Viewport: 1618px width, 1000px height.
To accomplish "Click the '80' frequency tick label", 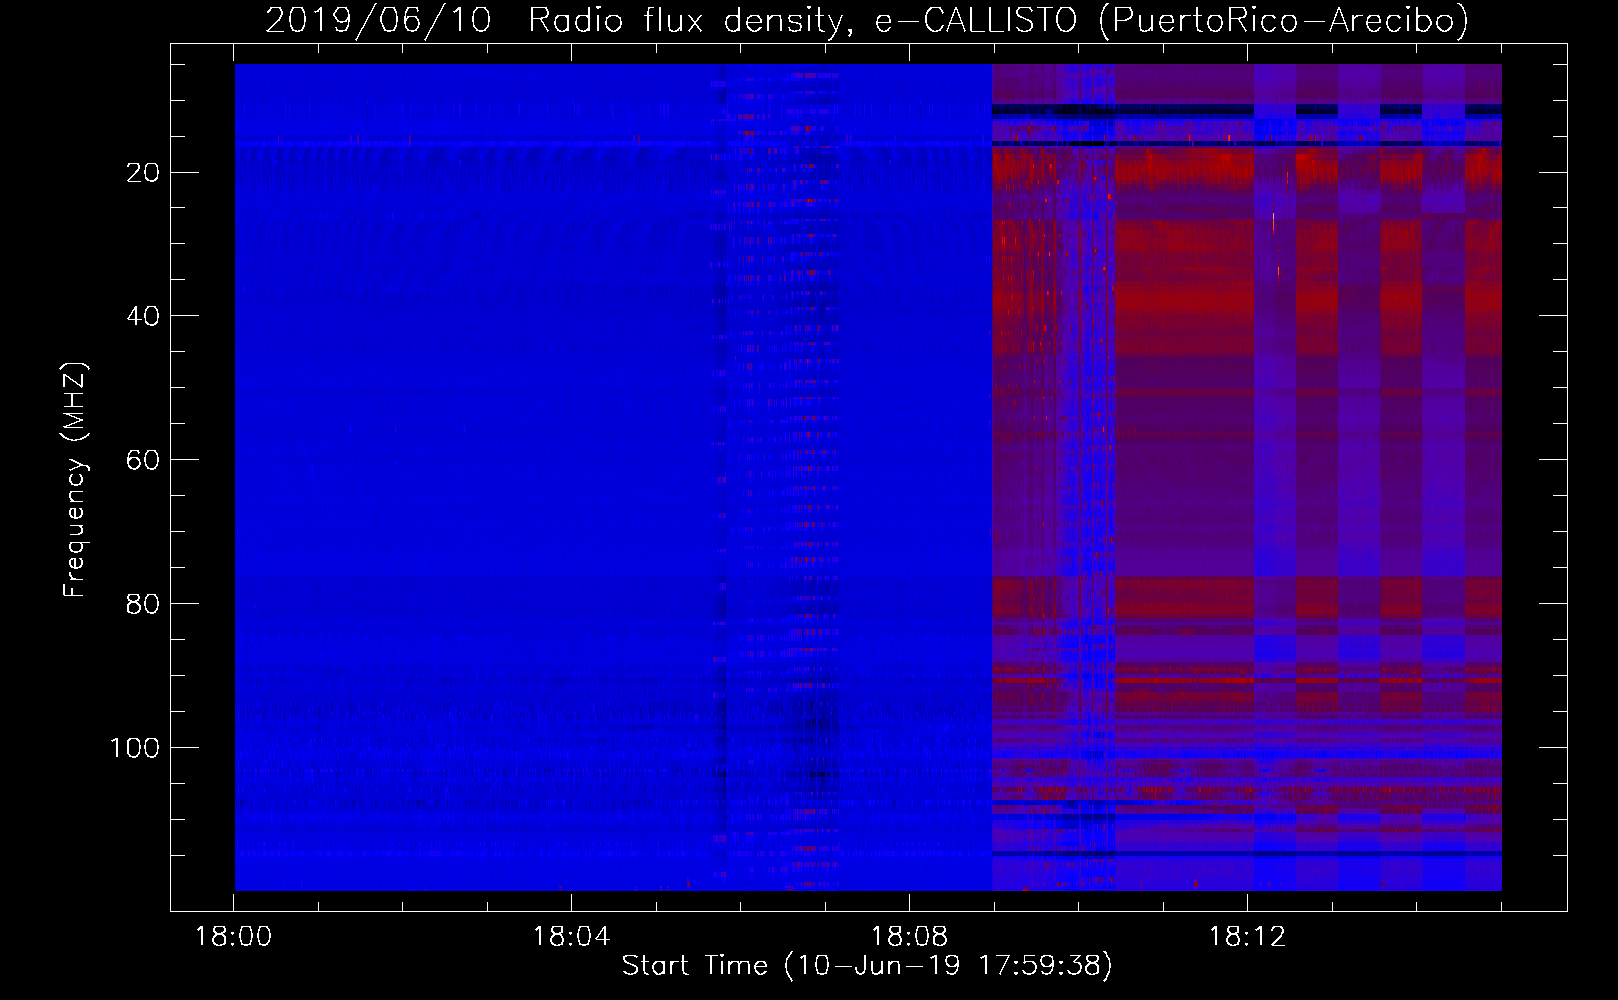I will (143, 605).
